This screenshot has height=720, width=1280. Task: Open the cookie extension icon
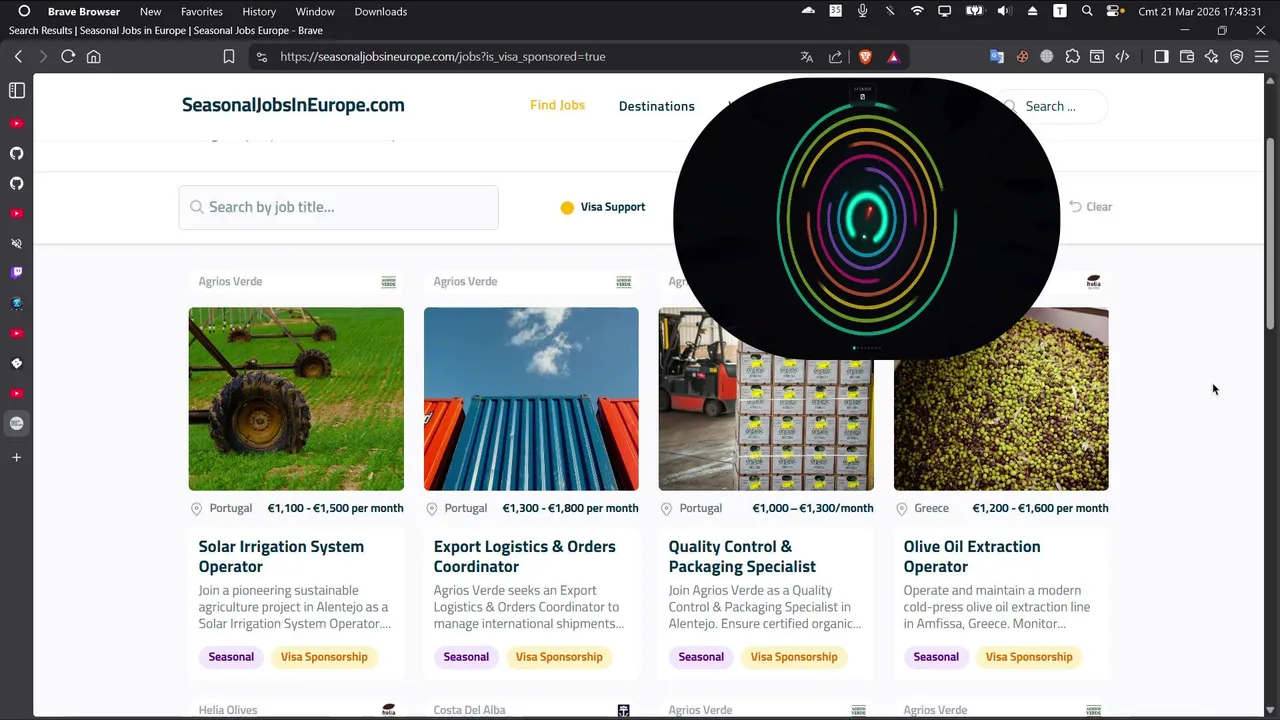(x=1022, y=57)
